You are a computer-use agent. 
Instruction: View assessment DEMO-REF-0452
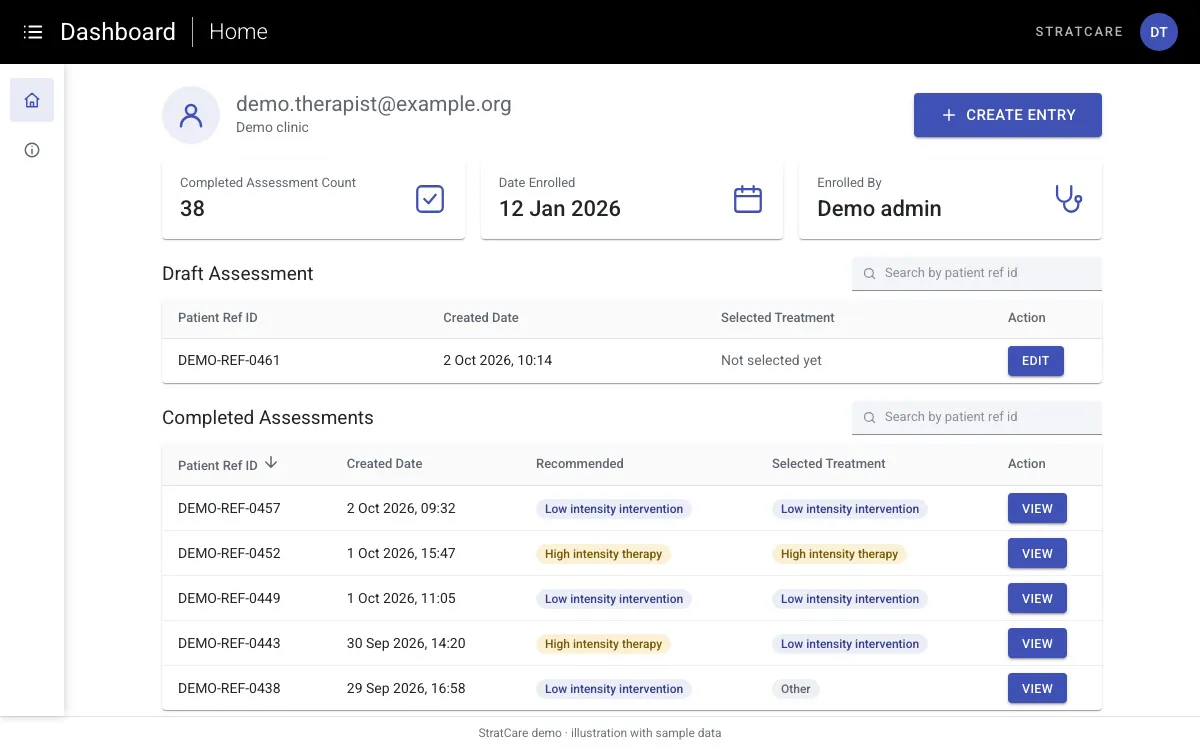(1037, 554)
